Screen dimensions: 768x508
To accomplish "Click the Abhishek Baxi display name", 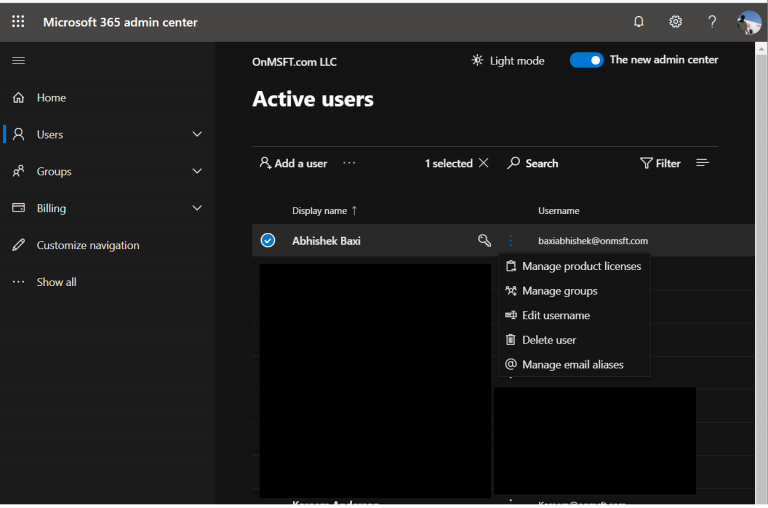I will point(326,241).
